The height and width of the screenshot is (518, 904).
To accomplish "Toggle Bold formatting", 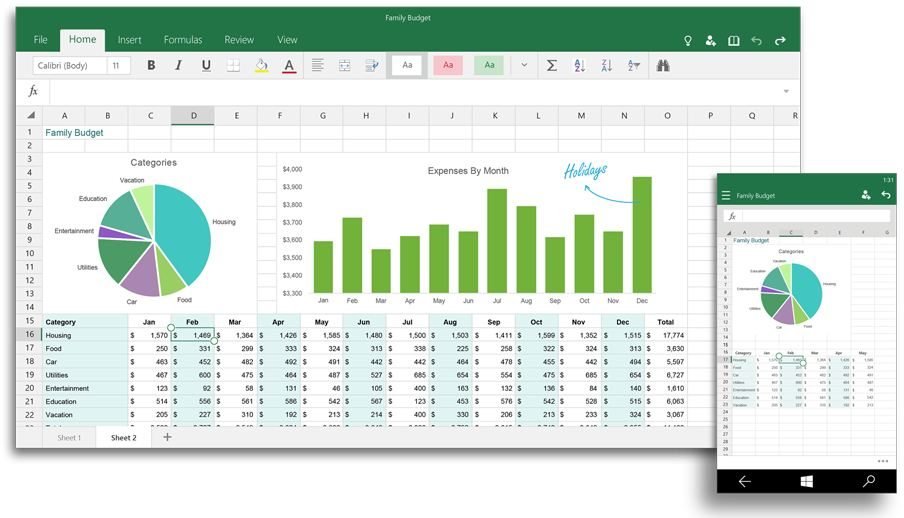I will pyautogui.click(x=151, y=65).
